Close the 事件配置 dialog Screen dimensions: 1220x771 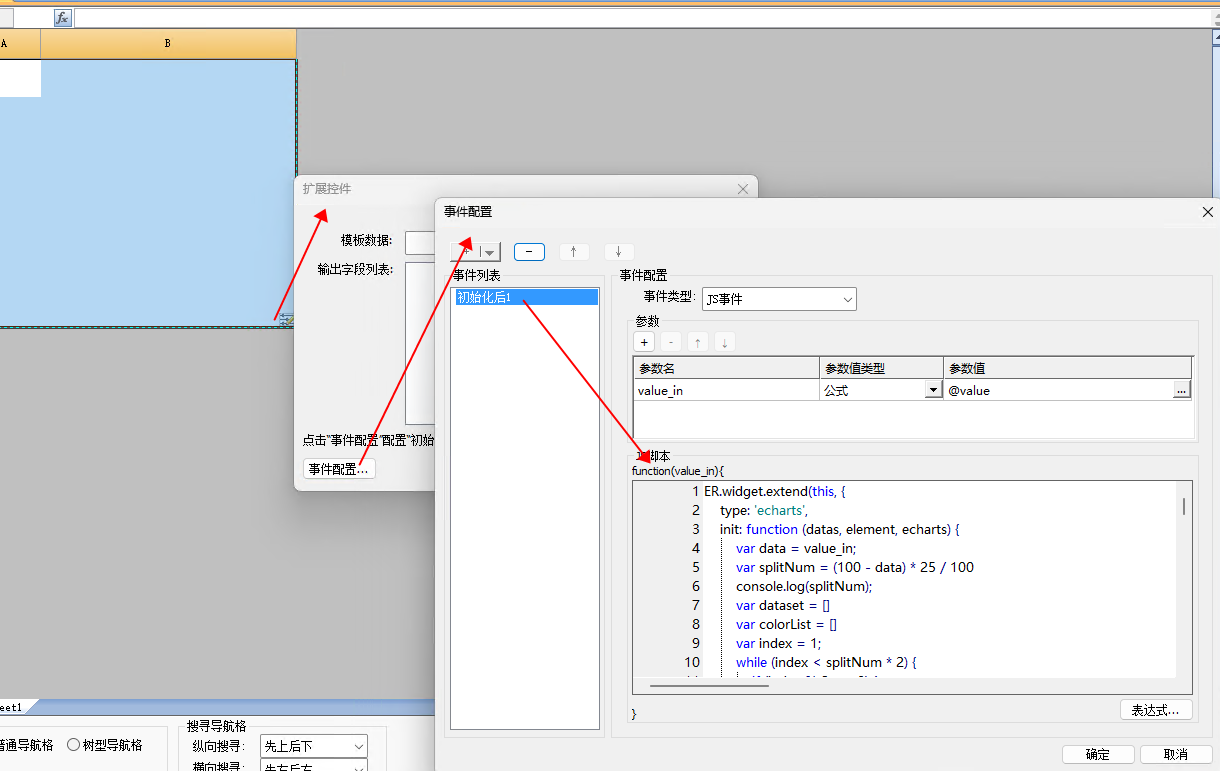[x=1207, y=212]
